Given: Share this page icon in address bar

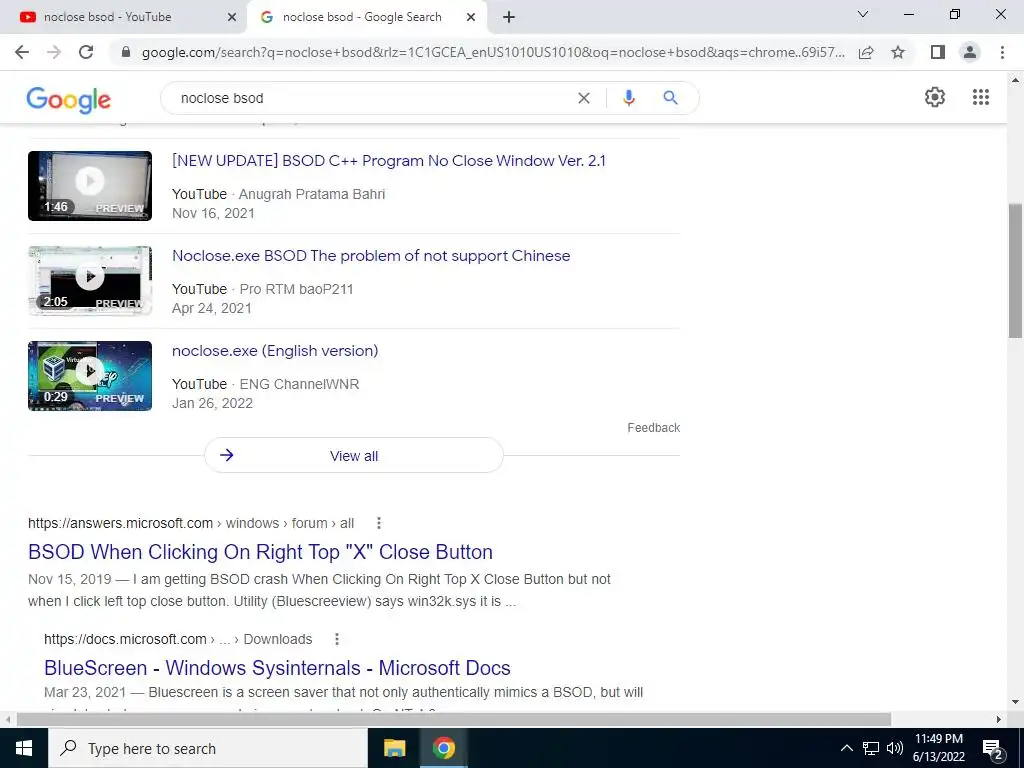Looking at the screenshot, I should pos(866,52).
